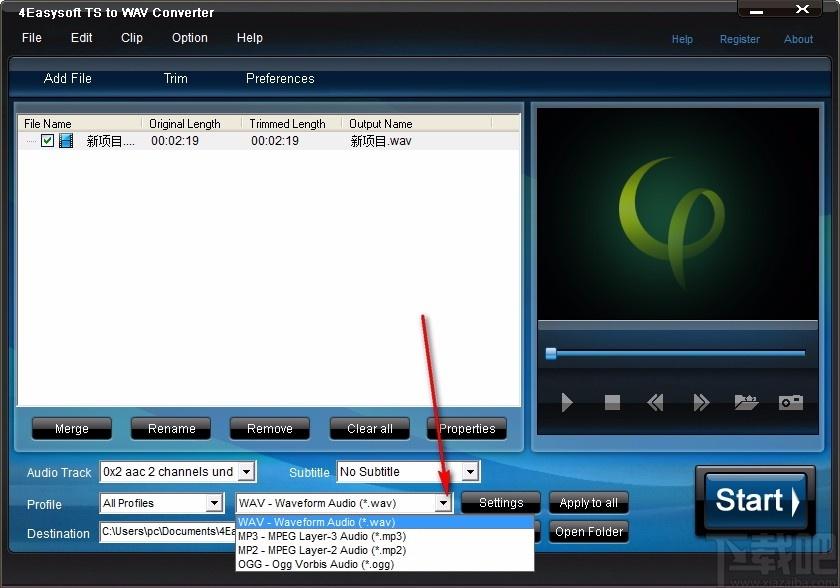Open Preferences from toolbar
Screen dimensions: 840x588
tap(280, 78)
